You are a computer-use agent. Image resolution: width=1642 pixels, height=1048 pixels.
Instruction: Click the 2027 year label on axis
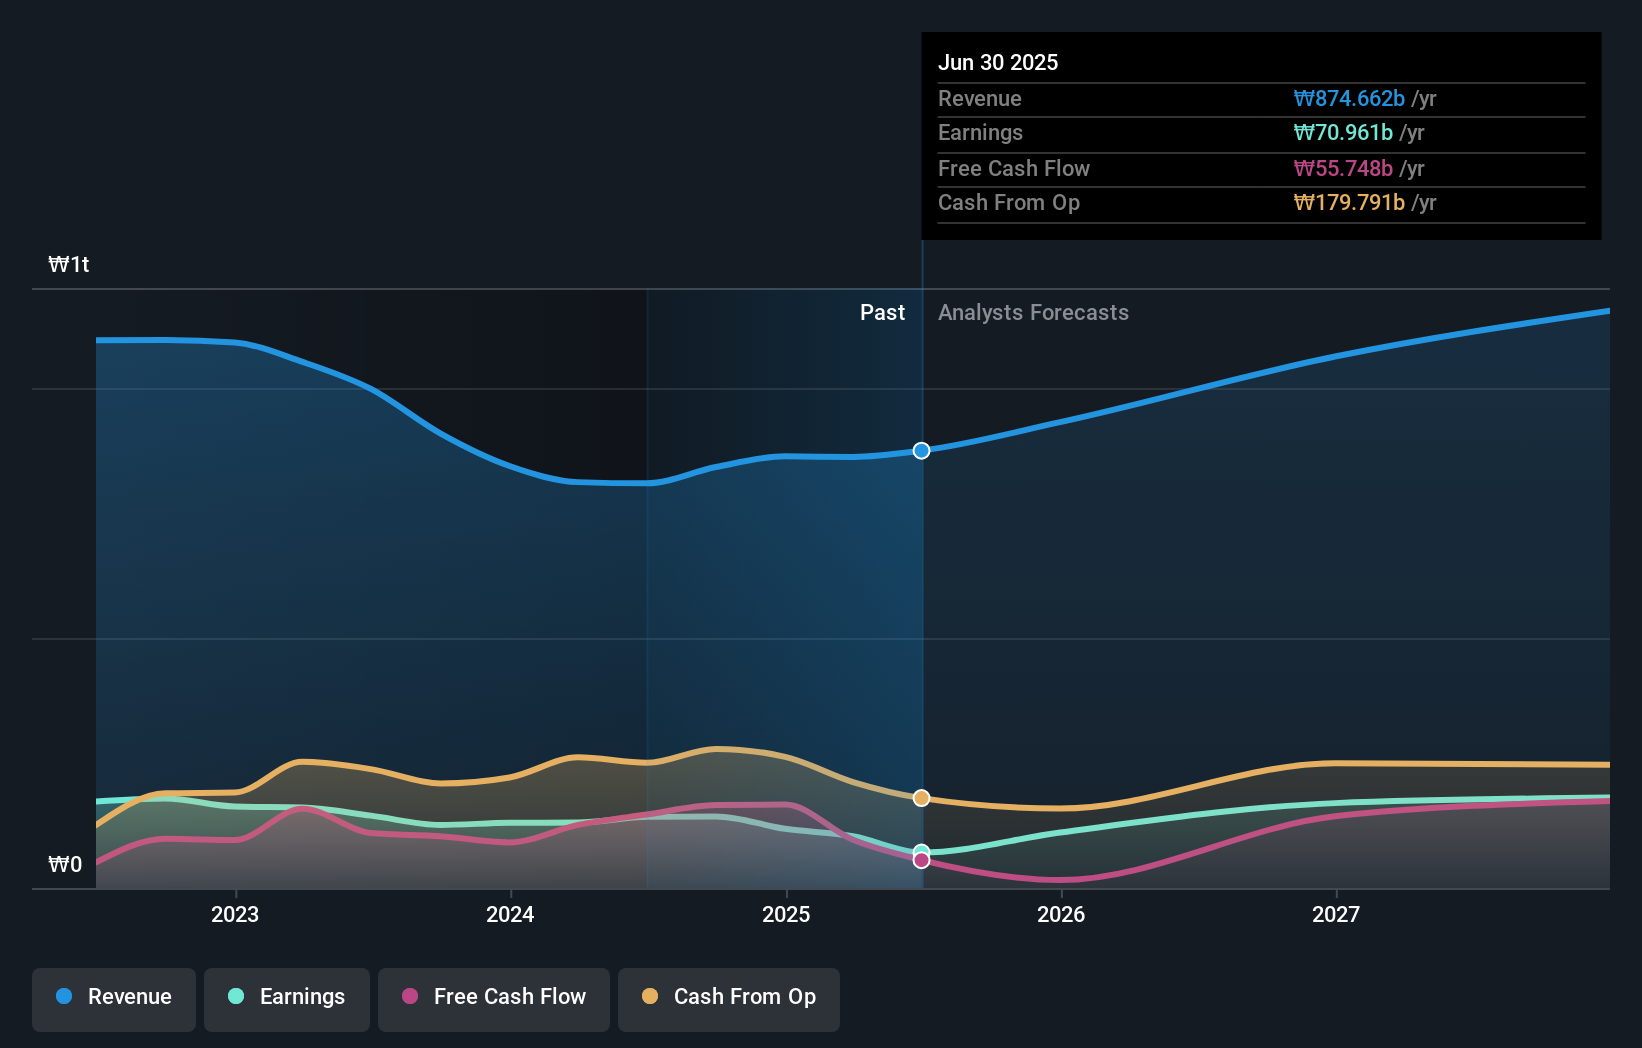(x=1337, y=914)
